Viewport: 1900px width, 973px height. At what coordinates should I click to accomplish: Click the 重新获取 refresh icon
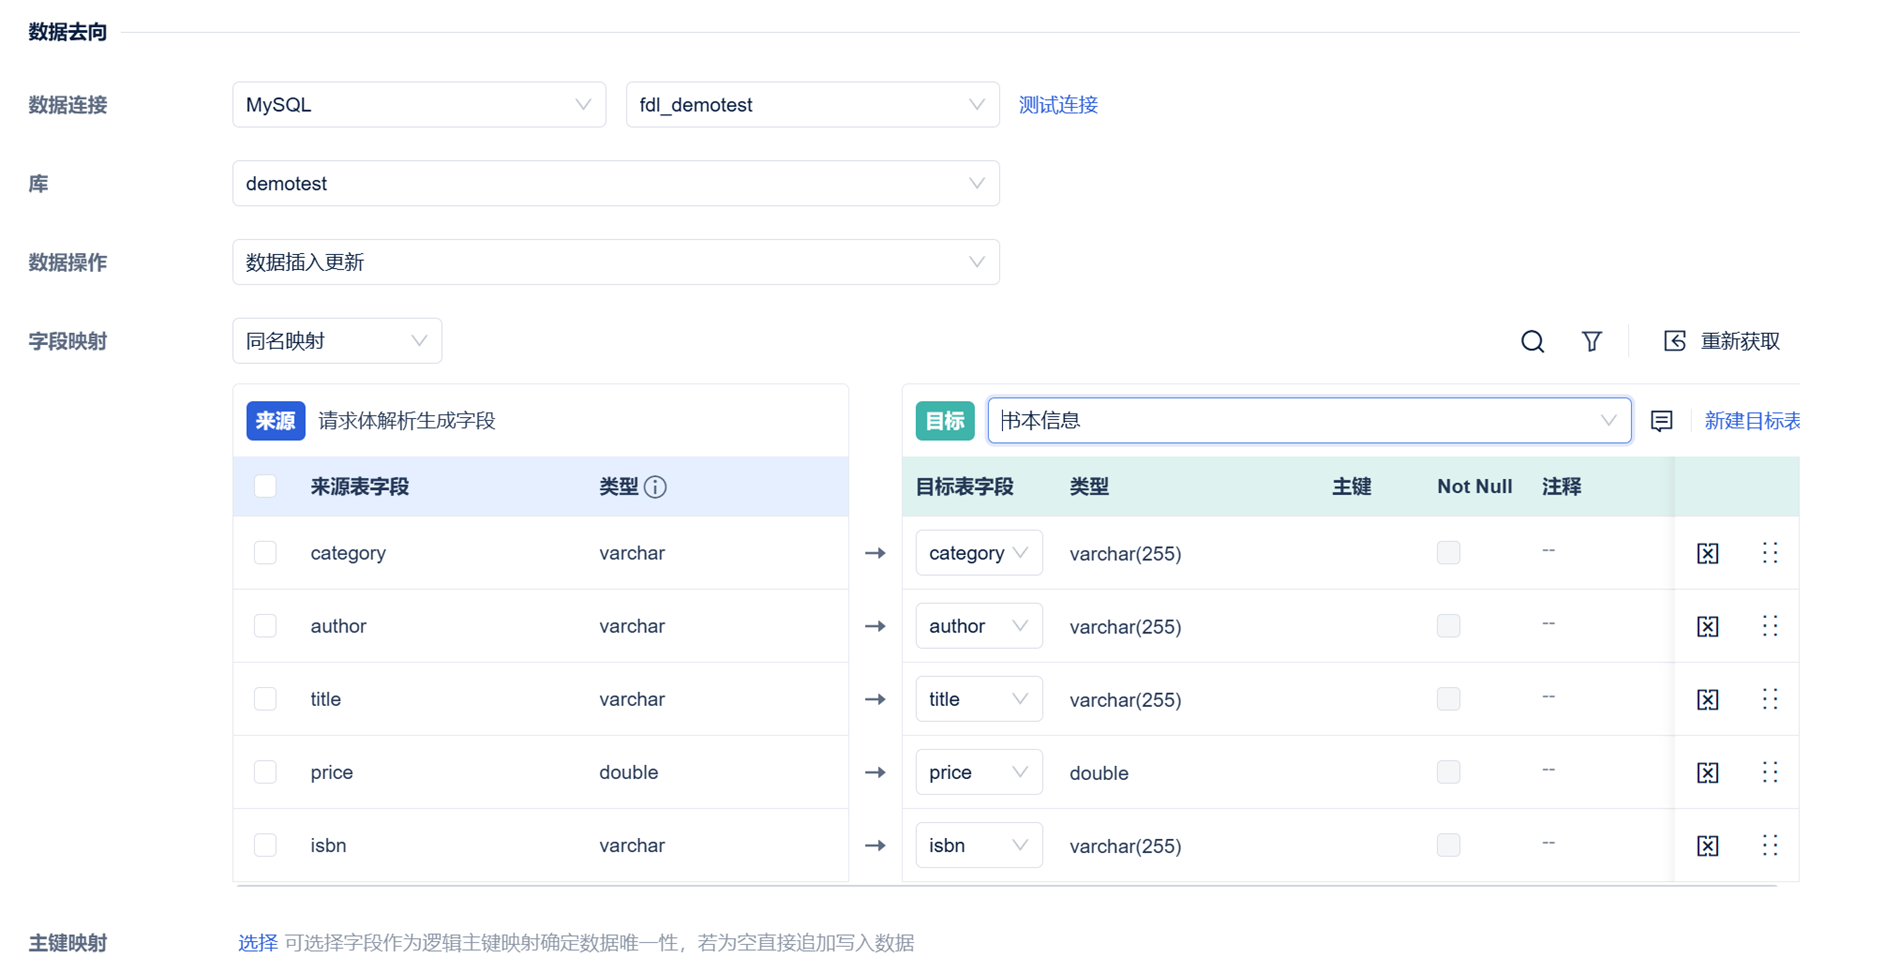[x=1674, y=341]
